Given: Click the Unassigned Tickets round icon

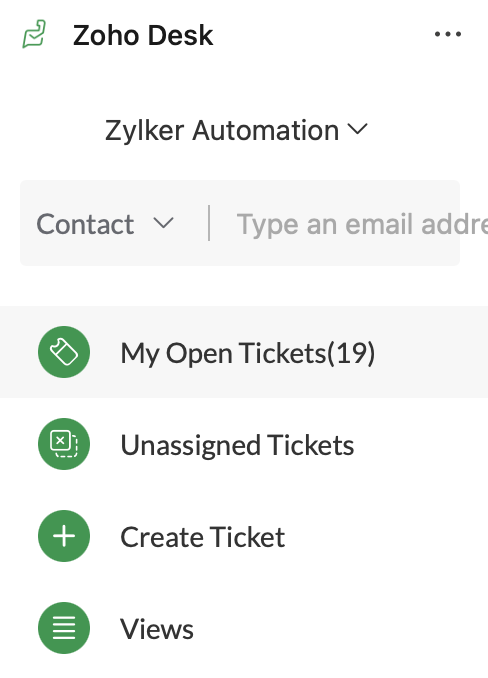Looking at the screenshot, I should (x=64, y=444).
